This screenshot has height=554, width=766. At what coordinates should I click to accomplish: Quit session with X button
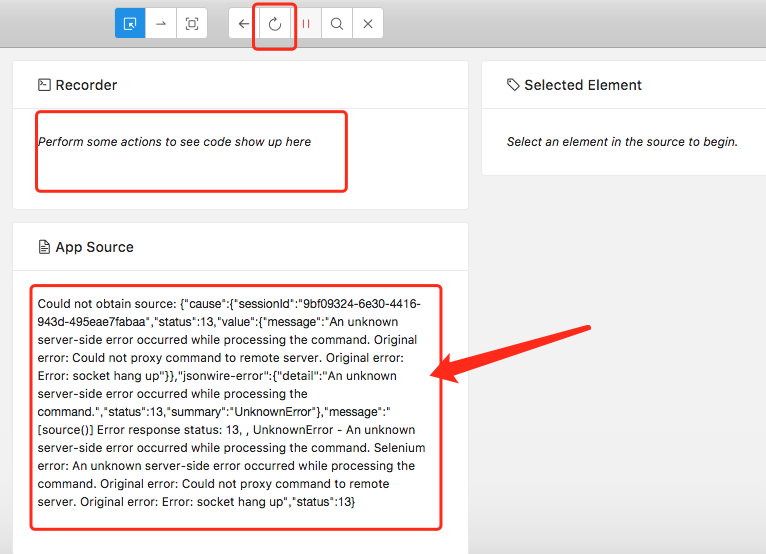click(368, 23)
